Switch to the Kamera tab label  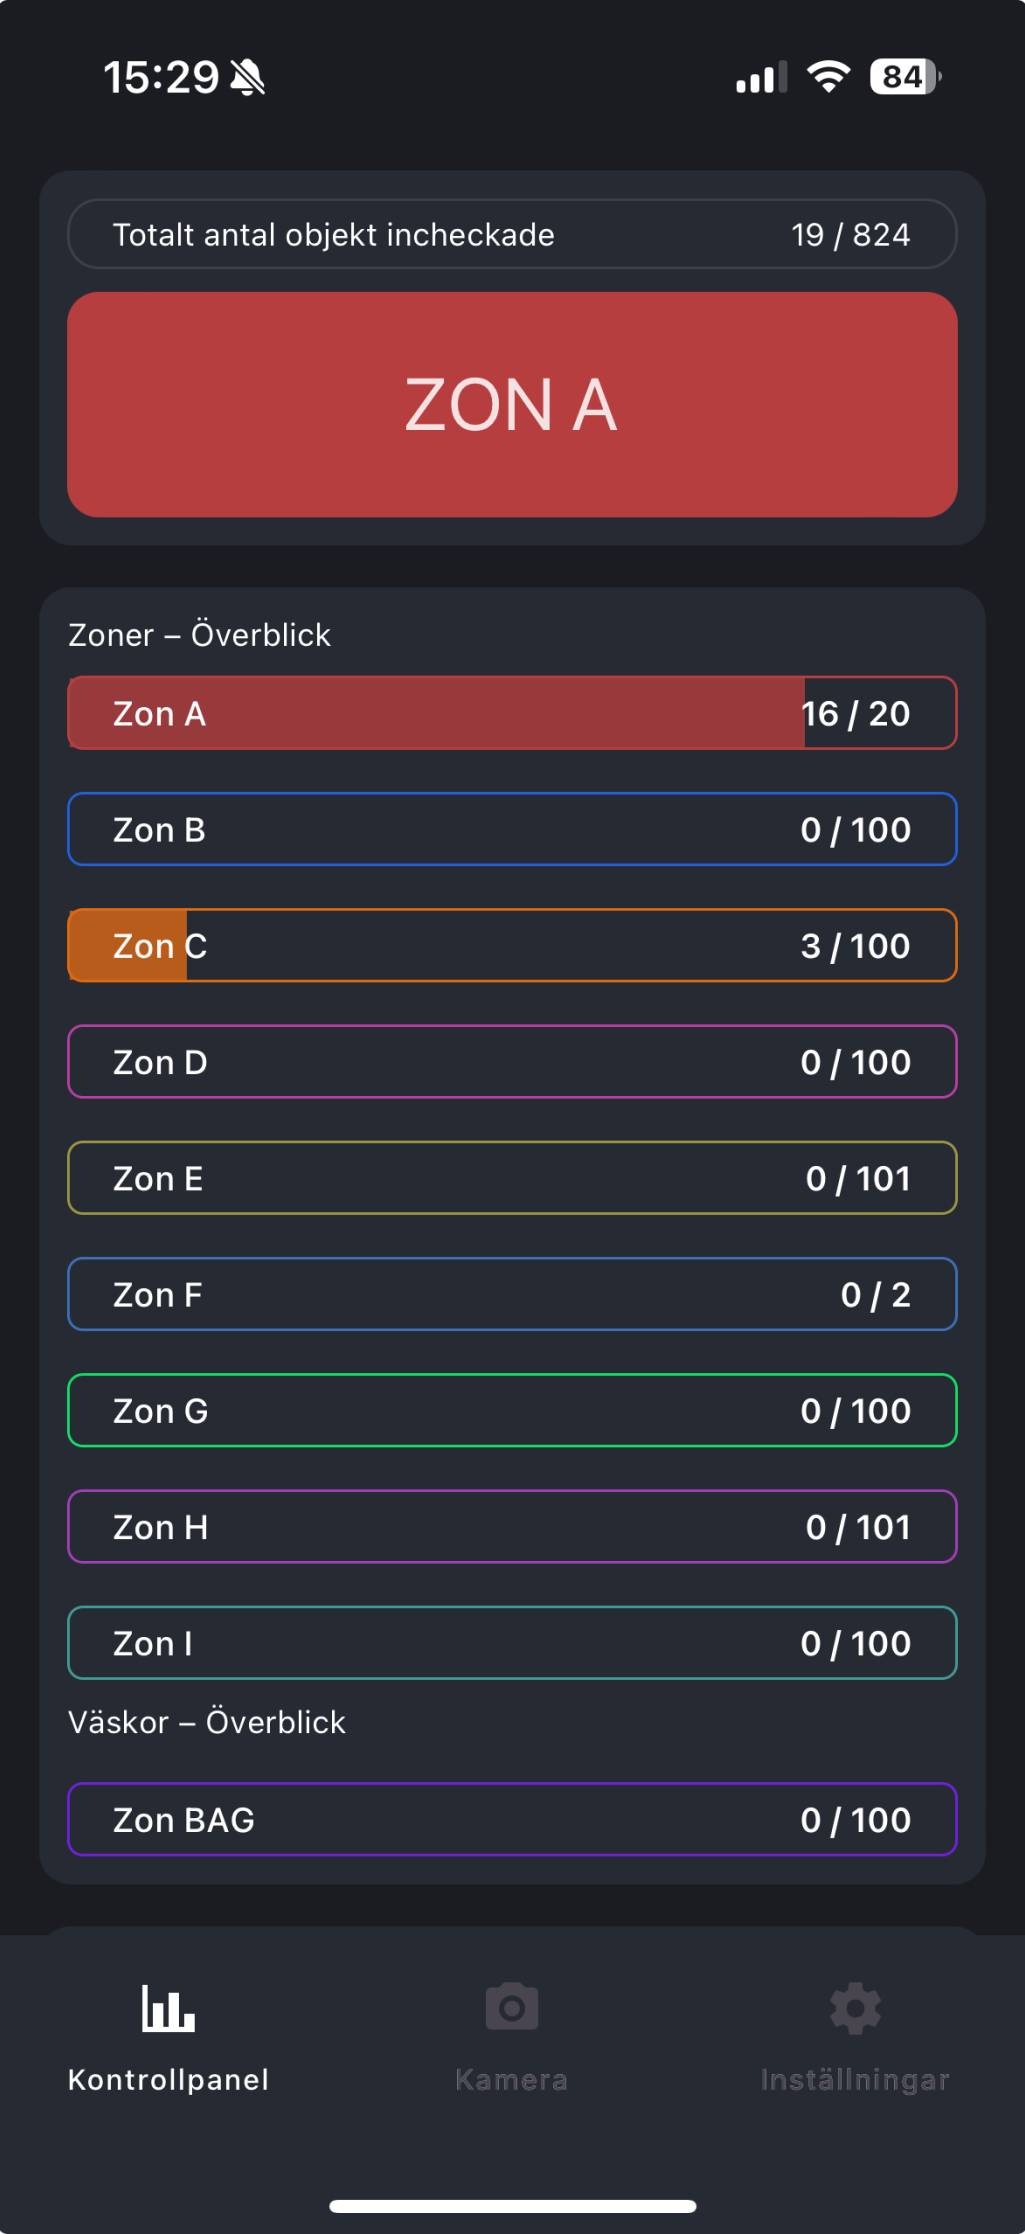(511, 2080)
